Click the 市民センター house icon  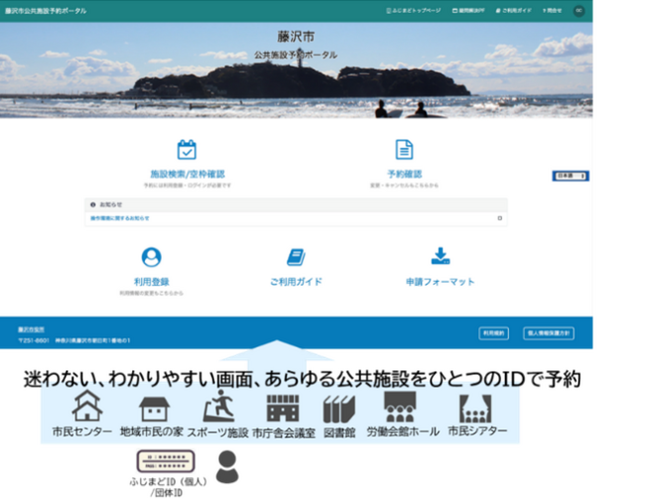coord(87,405)
